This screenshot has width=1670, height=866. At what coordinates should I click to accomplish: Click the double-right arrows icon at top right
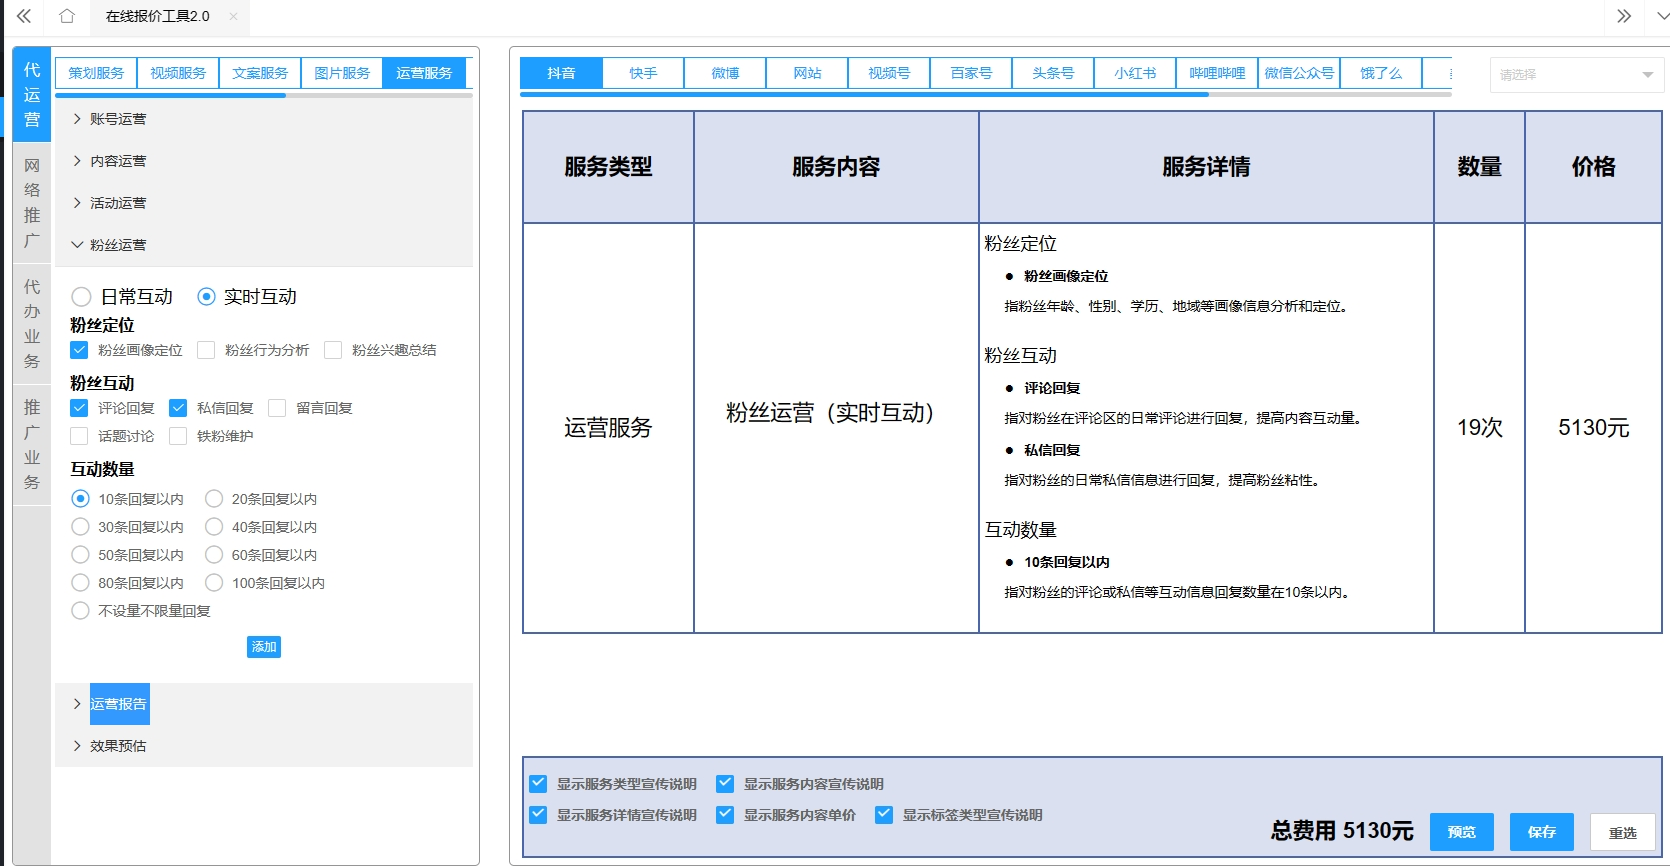coord(1624,16)
